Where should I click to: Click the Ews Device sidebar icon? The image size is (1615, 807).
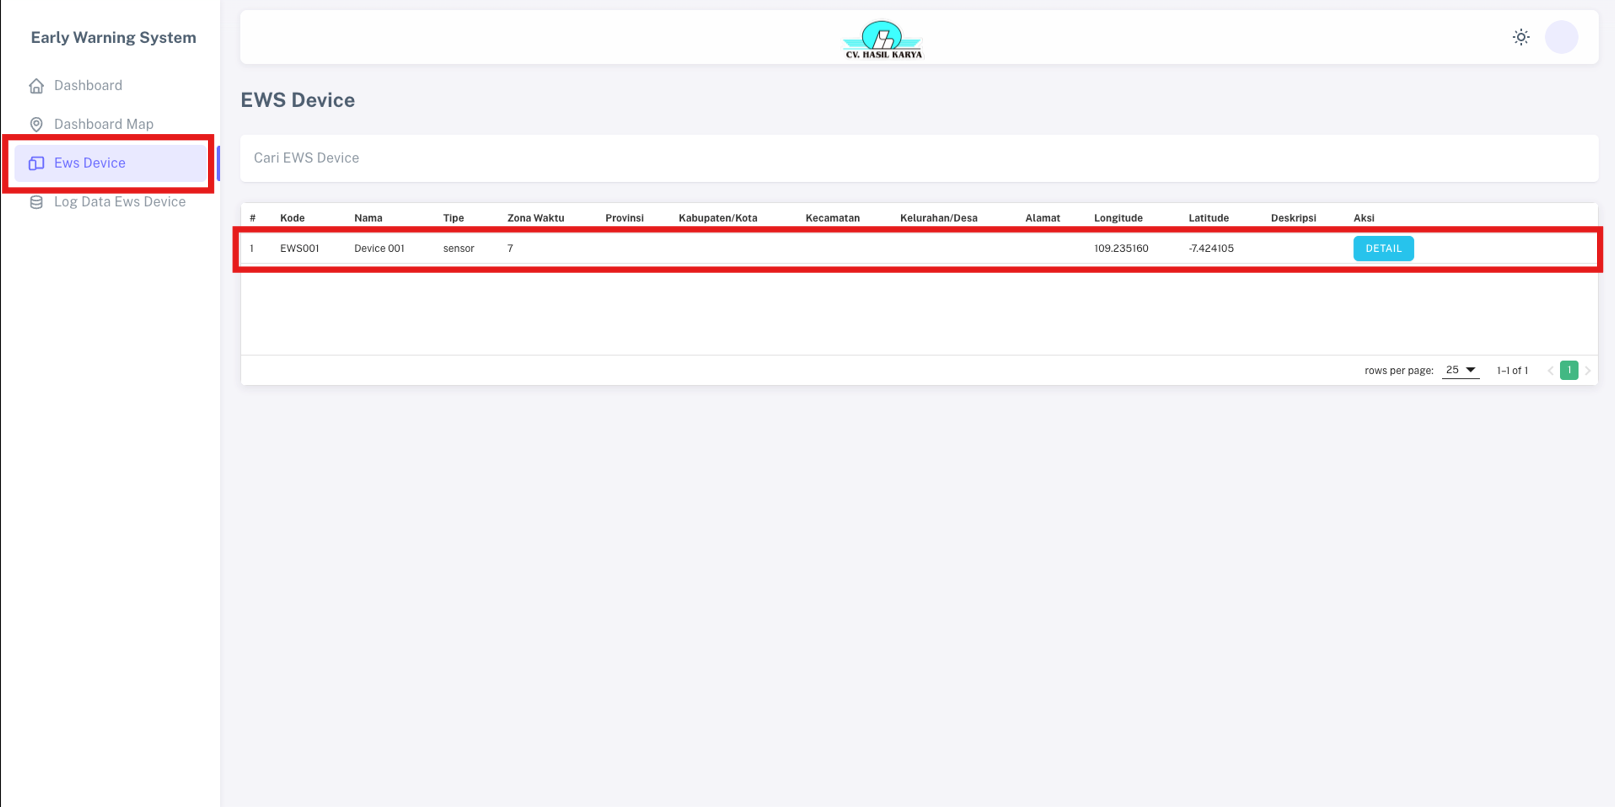pos(37,163)
